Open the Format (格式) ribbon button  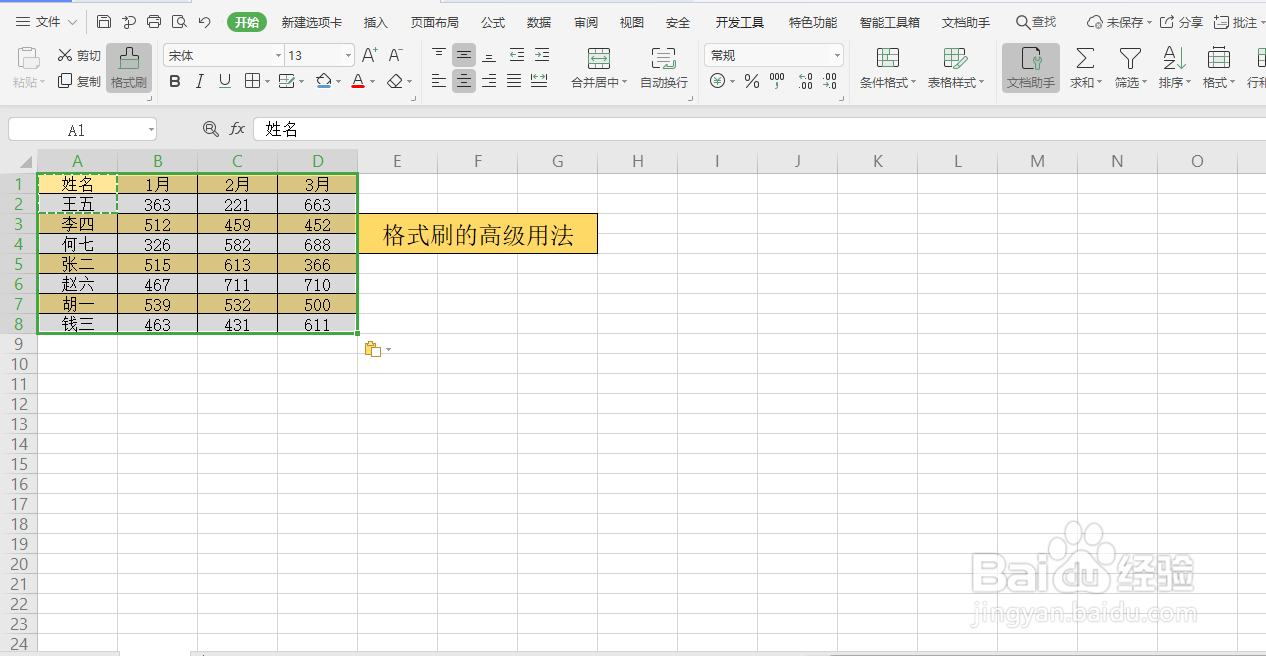point(1218,68)
